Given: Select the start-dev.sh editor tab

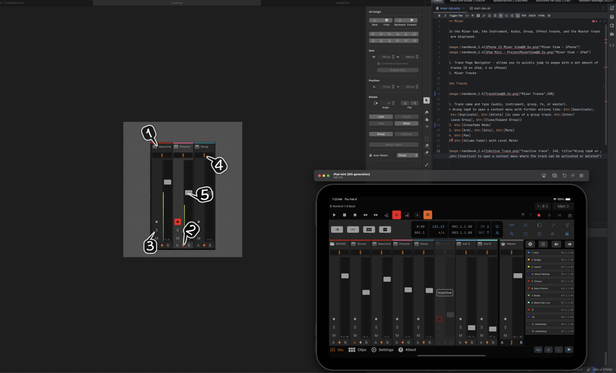Looking at the screenshot, I should pos(480,8).
